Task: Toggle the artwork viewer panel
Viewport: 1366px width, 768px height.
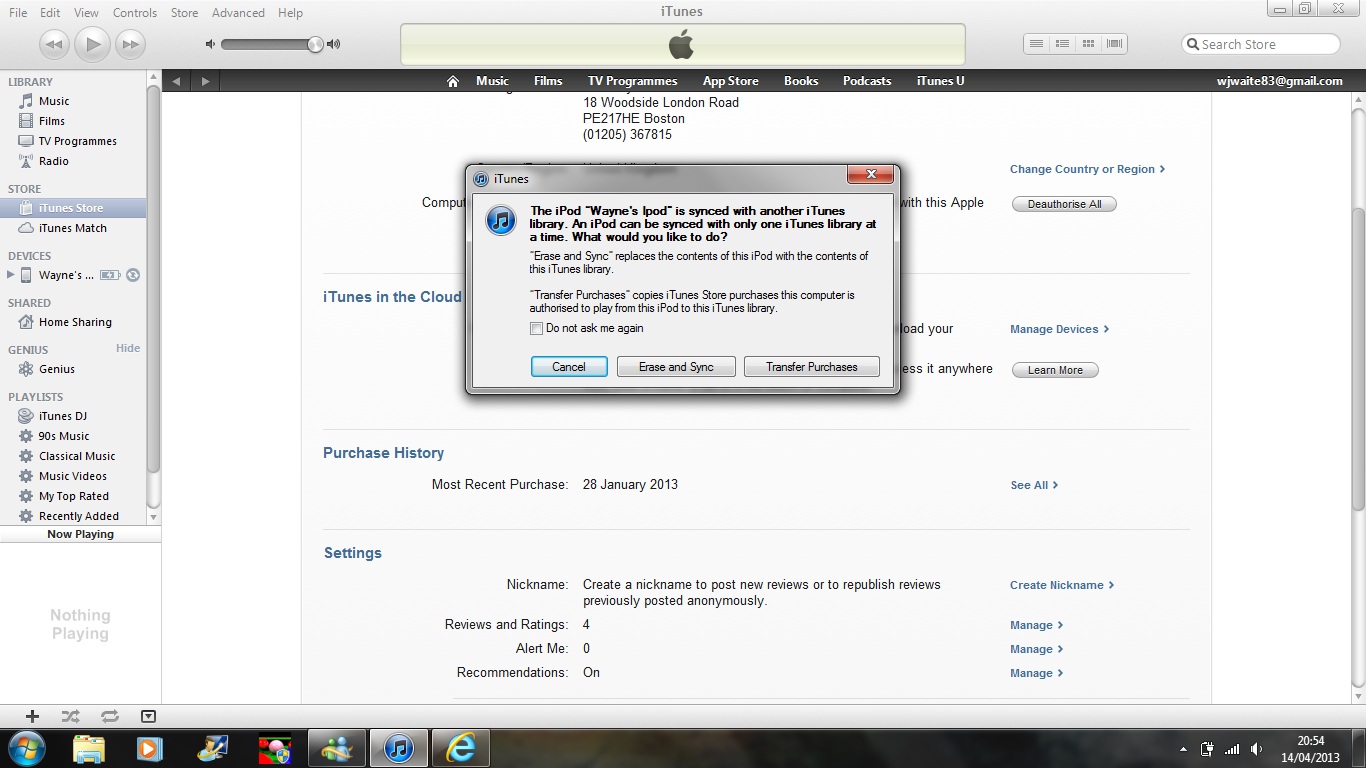Action: tap(148, 716)
